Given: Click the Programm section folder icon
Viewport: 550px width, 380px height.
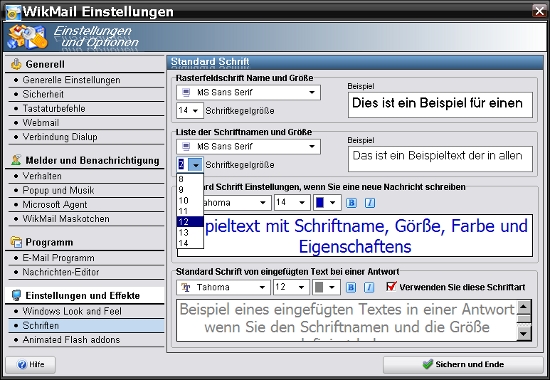Looking at the screenshot, I should (16, 242).
